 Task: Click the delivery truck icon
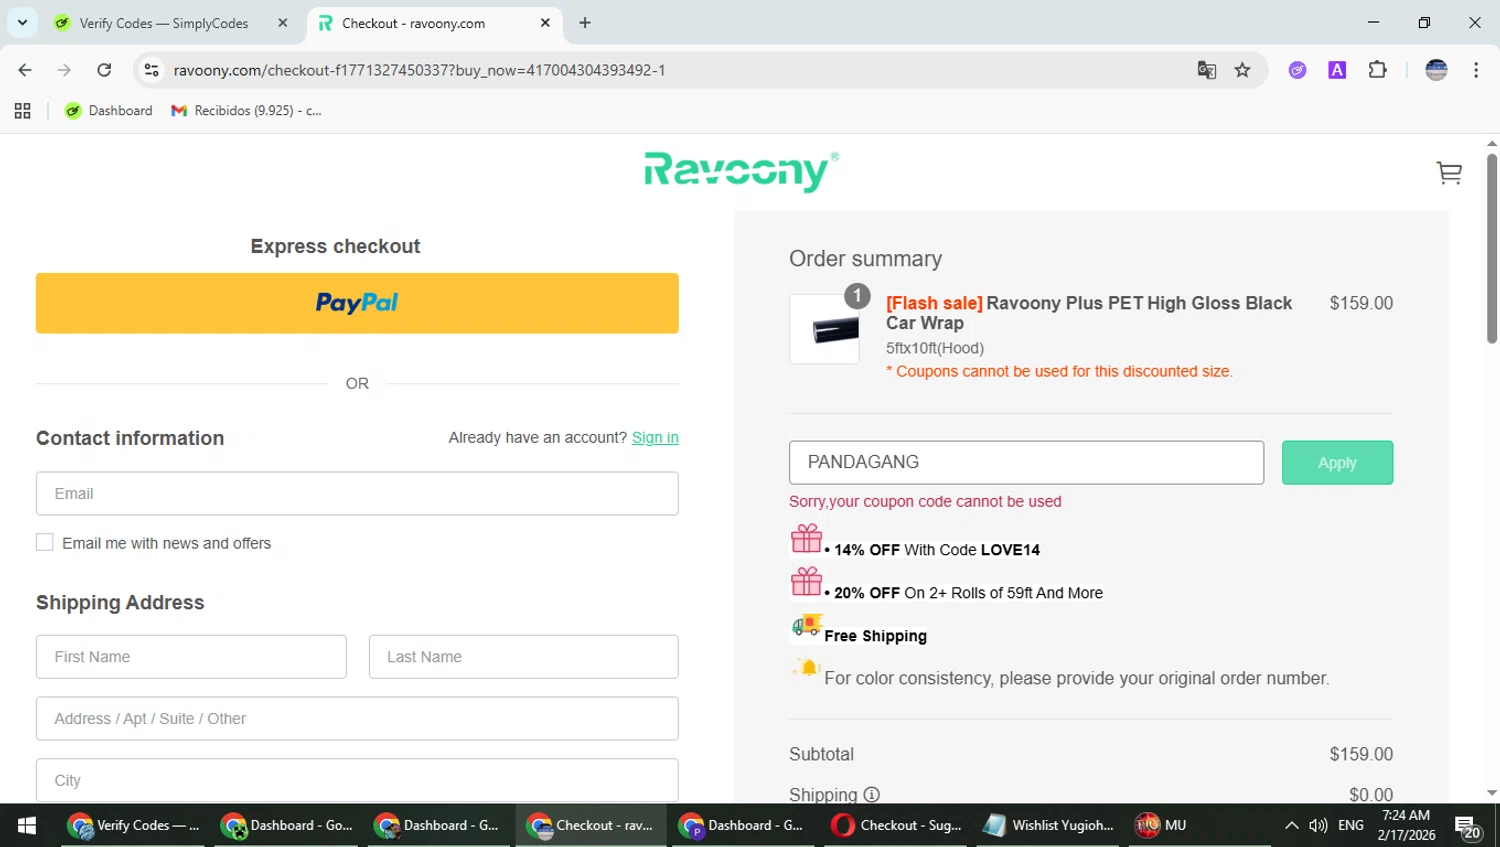[806, 625]
